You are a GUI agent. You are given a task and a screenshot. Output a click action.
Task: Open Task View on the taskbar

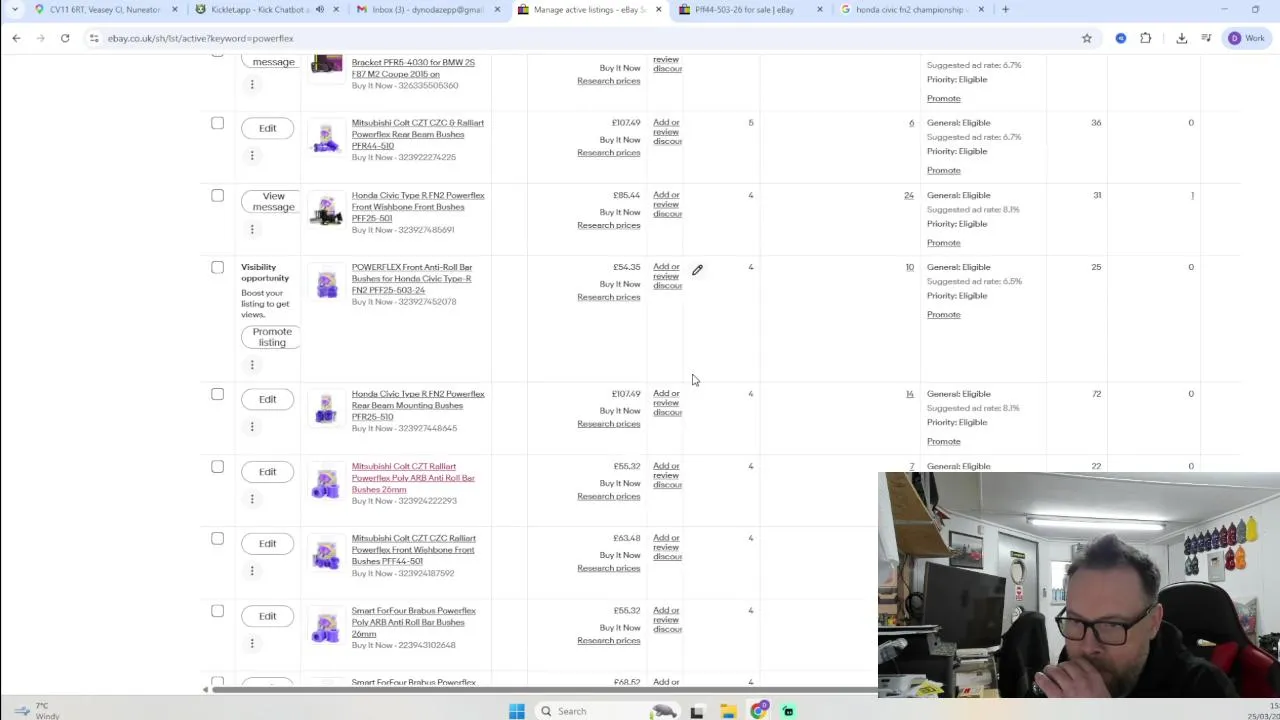click(697, 711)
